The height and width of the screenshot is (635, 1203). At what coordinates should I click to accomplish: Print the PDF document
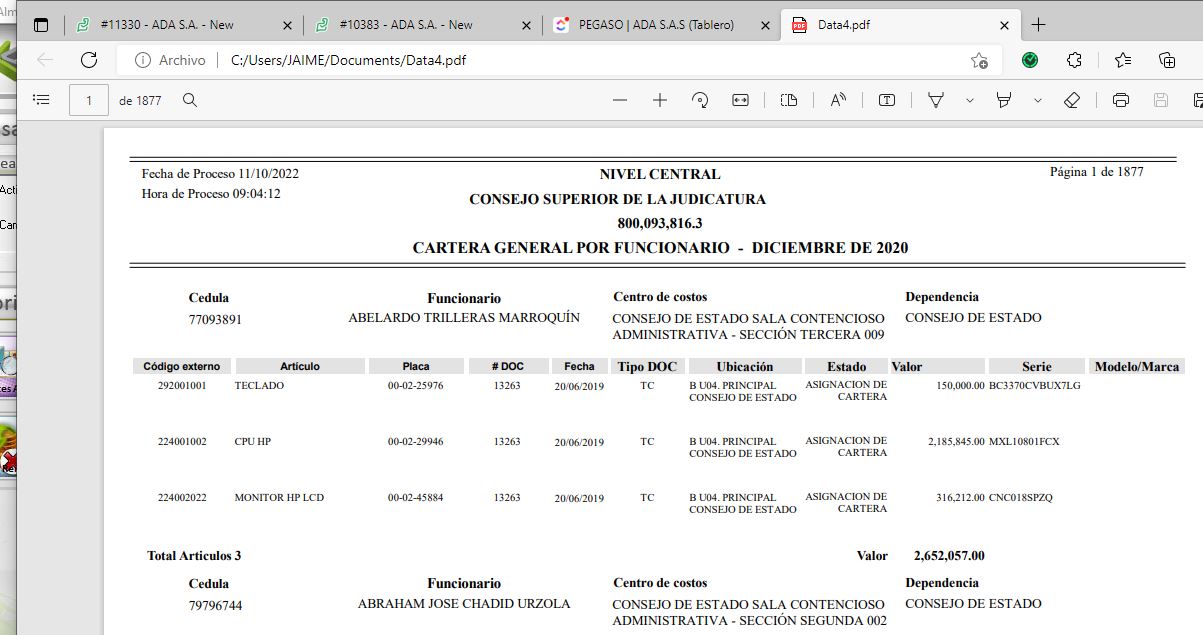1121,100
